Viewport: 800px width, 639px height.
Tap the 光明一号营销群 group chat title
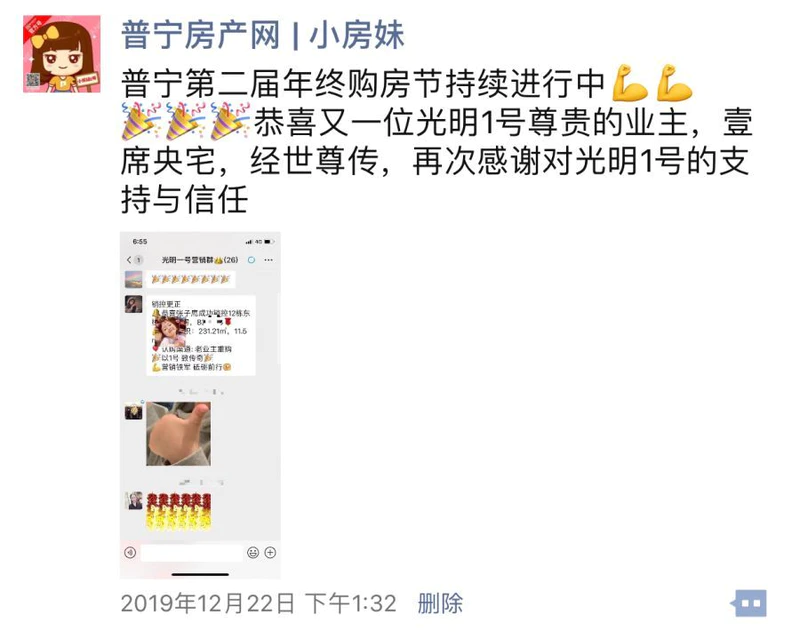(x=199, y=260)
